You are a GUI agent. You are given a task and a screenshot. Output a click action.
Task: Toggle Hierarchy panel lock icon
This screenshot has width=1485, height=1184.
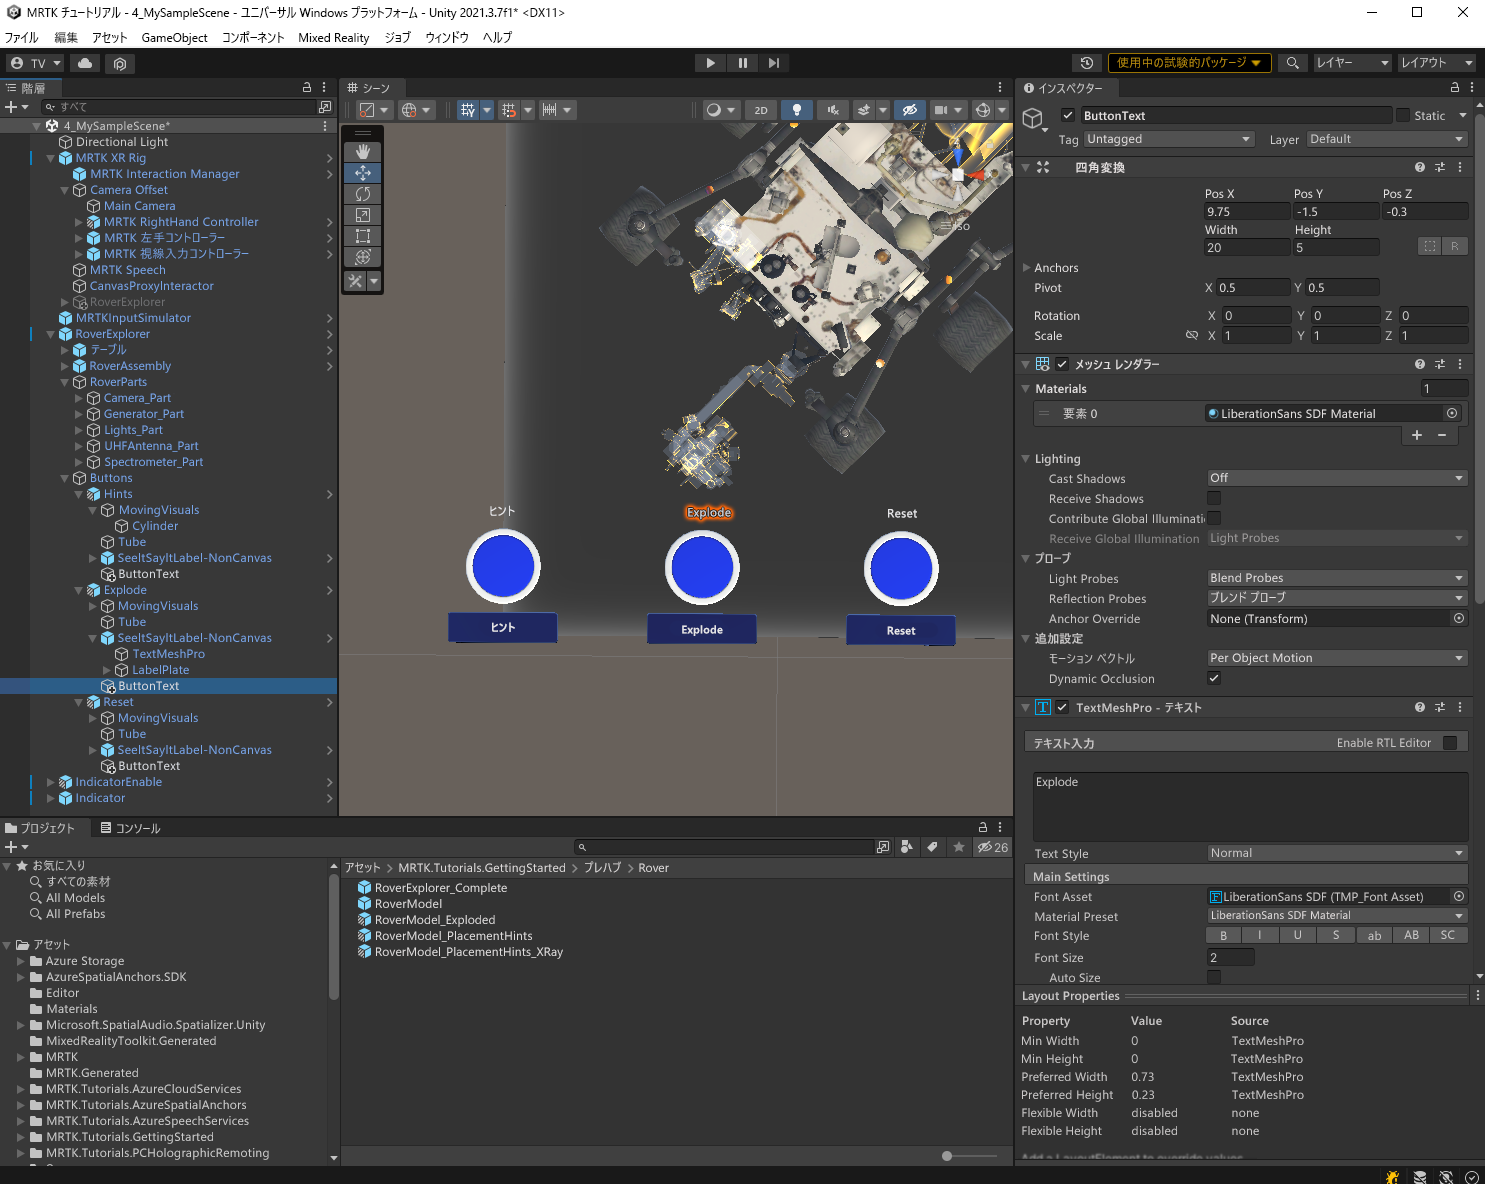307,88
